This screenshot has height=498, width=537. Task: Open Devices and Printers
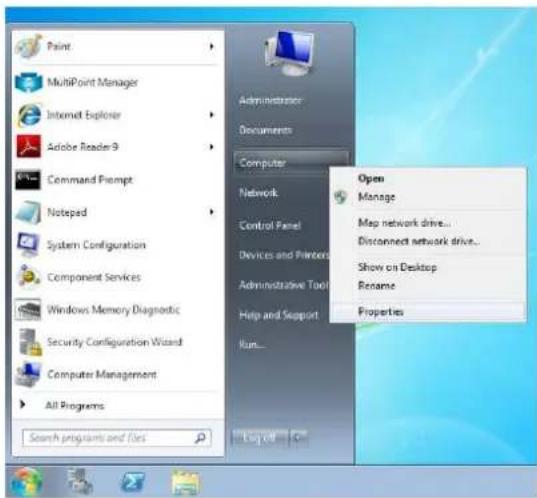[284, 255]
